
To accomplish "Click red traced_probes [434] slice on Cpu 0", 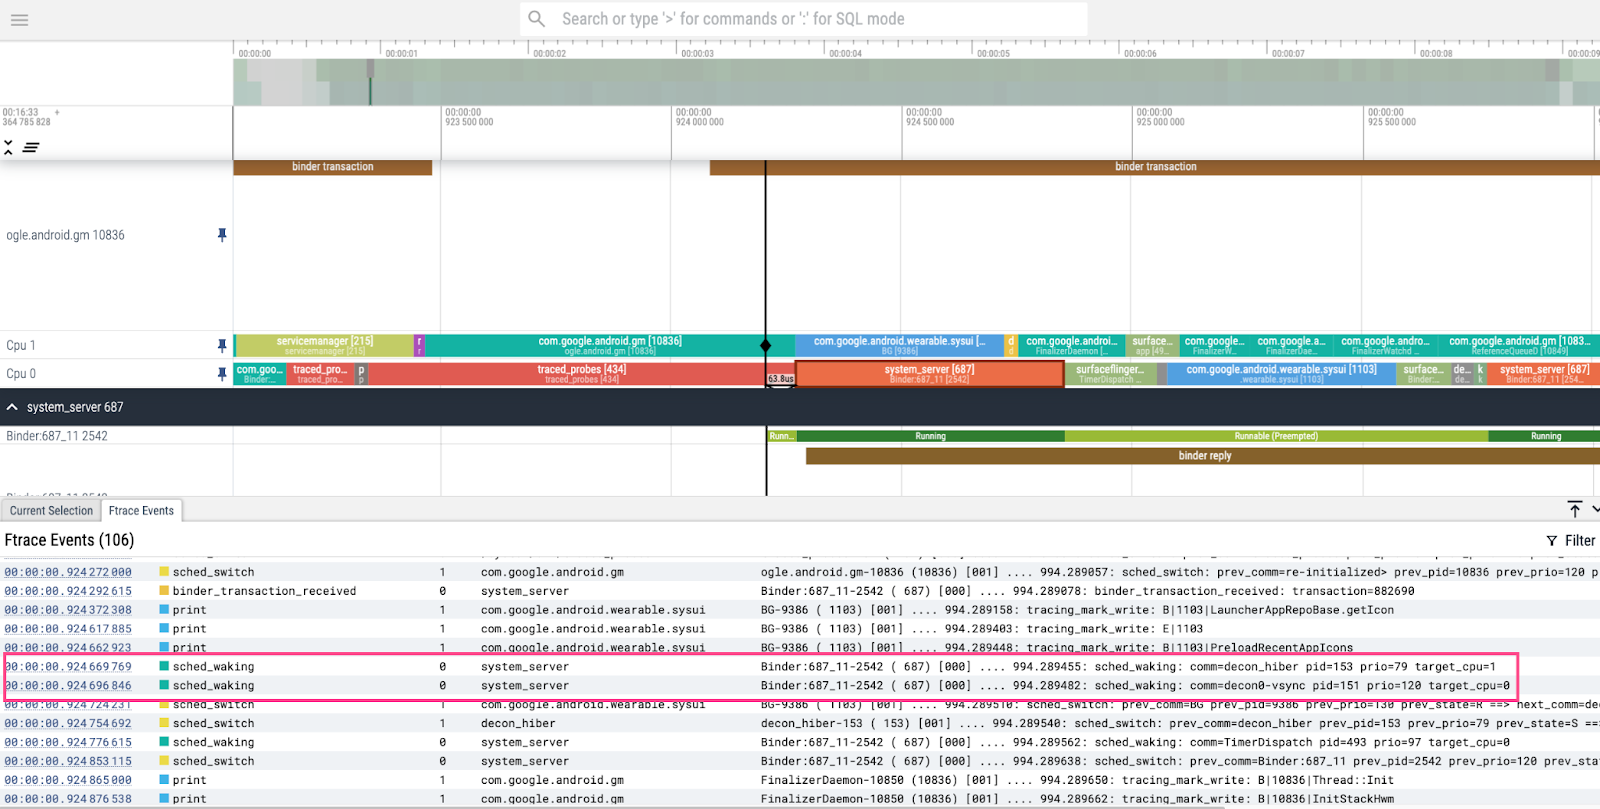I will (581, 374).
